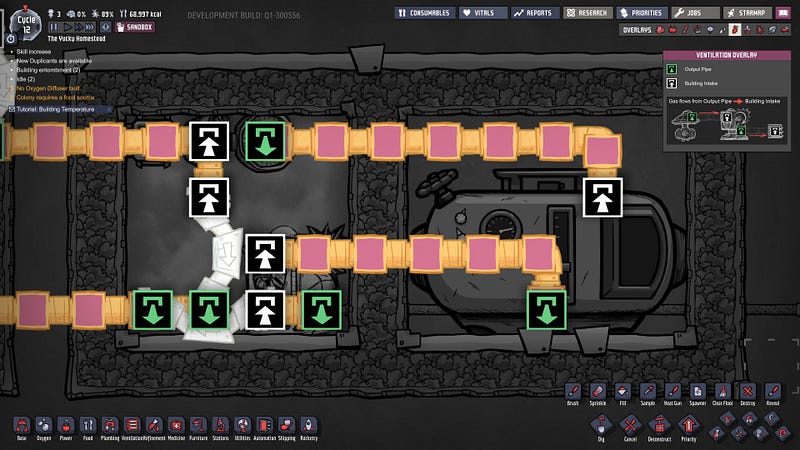This screenshot has height=450, width=800.
Task: Select the Priority tool
Action: tap(688, 425)
